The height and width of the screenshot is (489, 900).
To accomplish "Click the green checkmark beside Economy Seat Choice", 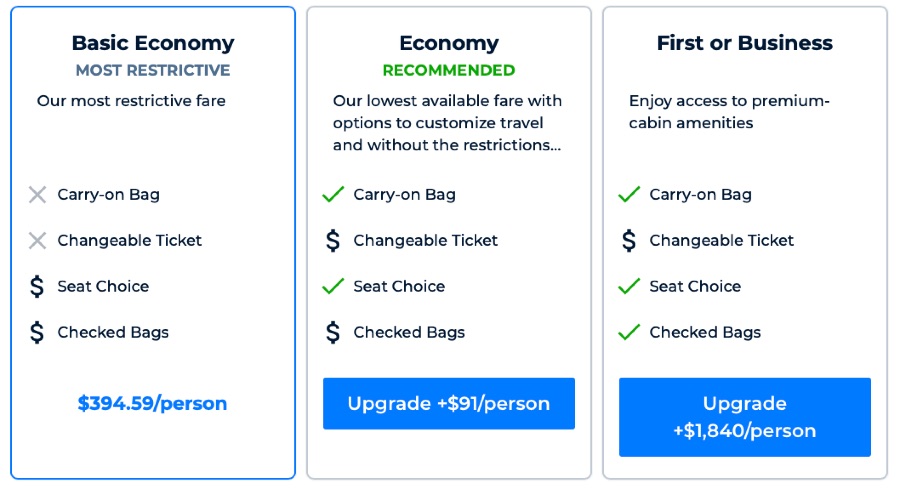I will tap(333, 287).
